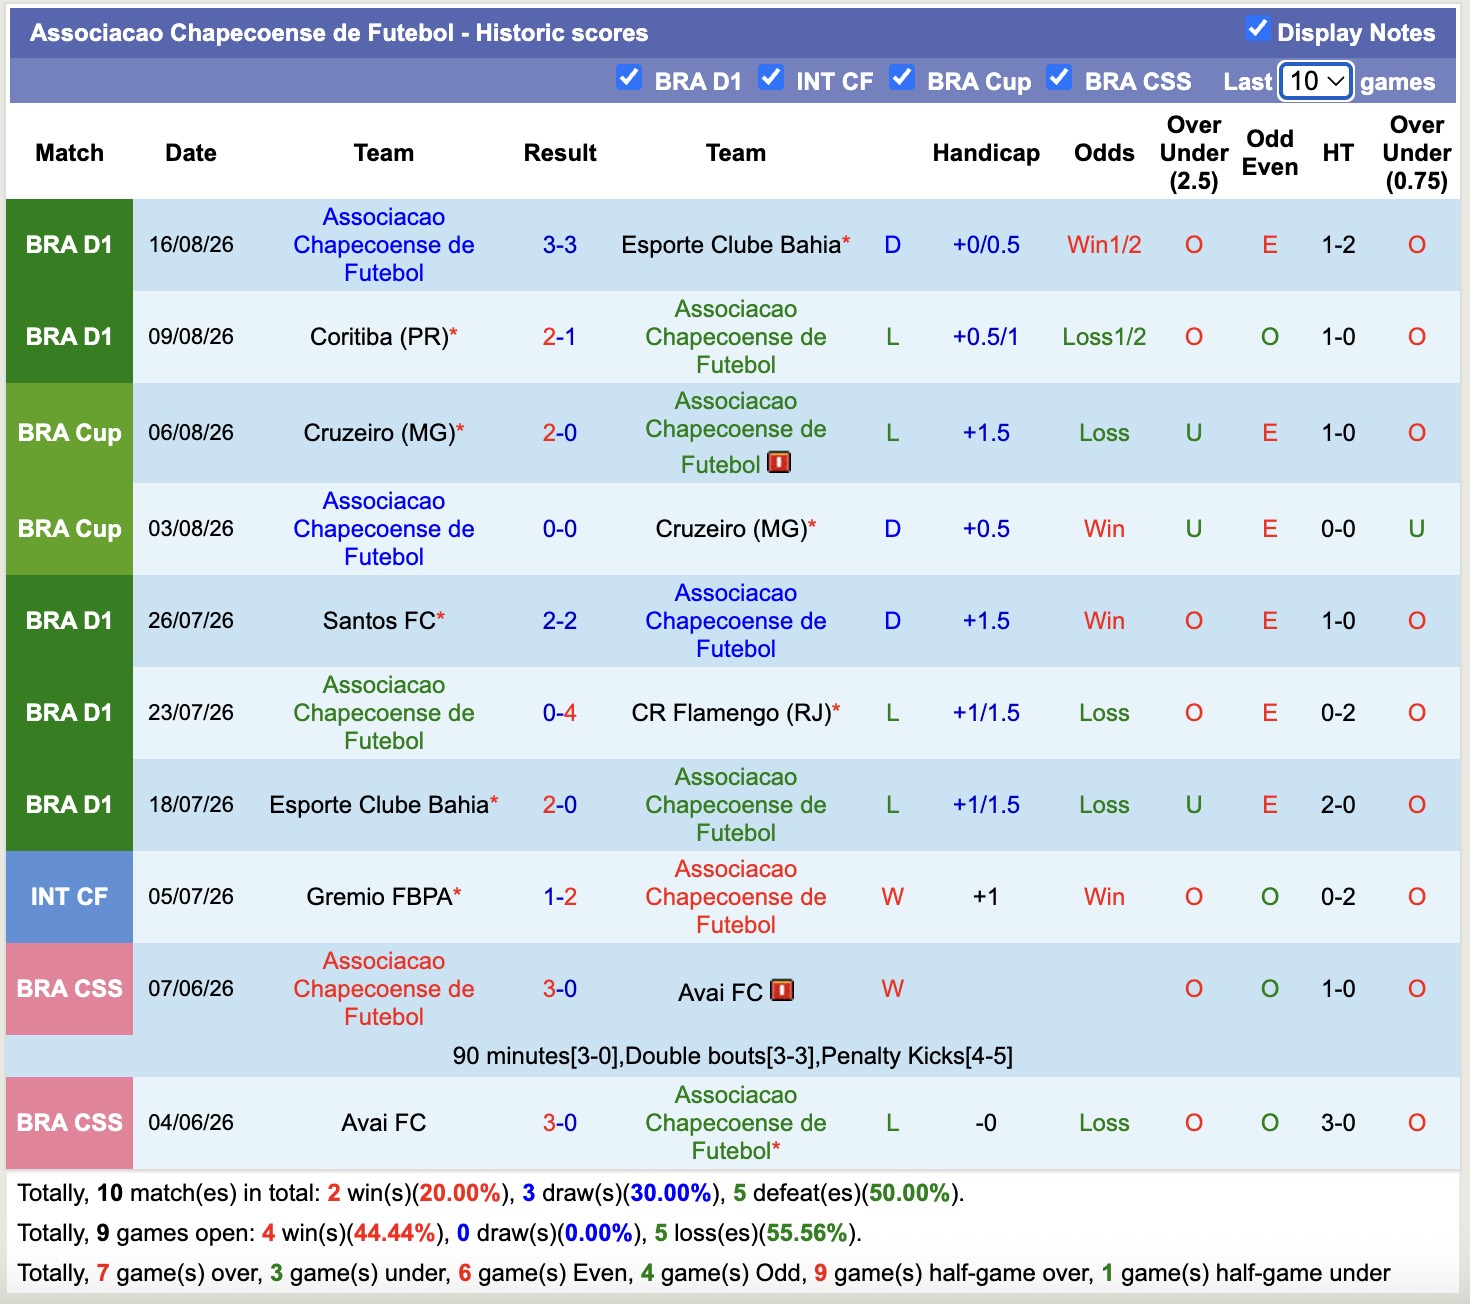Open Cruzeiro (MG) in the 03/08/26 match
The width and height of the screenshot is (1470, 1304).
click(731, 529)
